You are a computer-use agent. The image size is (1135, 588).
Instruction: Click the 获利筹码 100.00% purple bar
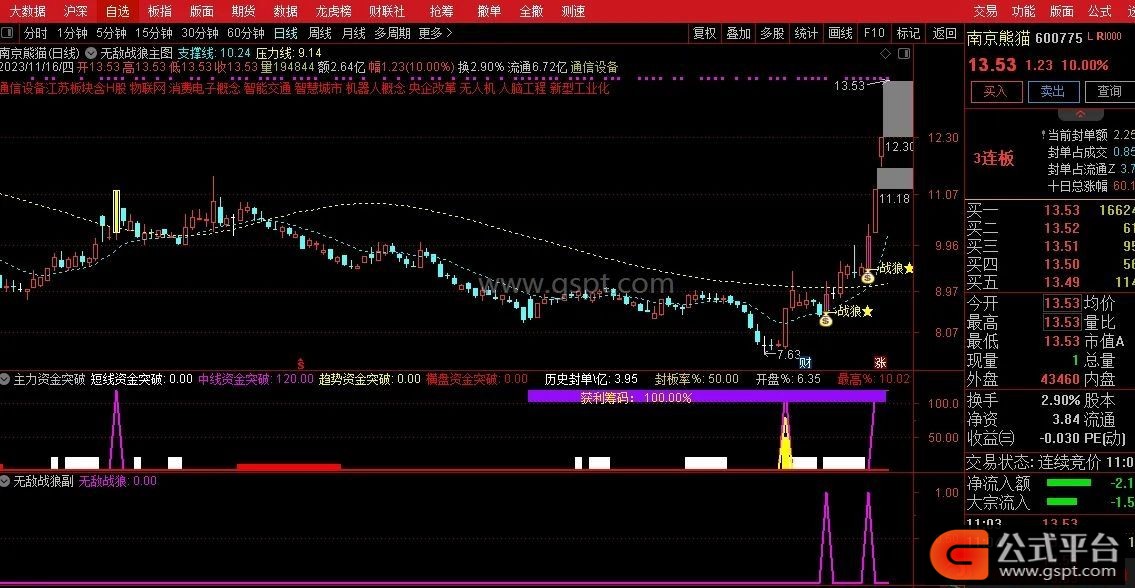click(x=706, y=397)
